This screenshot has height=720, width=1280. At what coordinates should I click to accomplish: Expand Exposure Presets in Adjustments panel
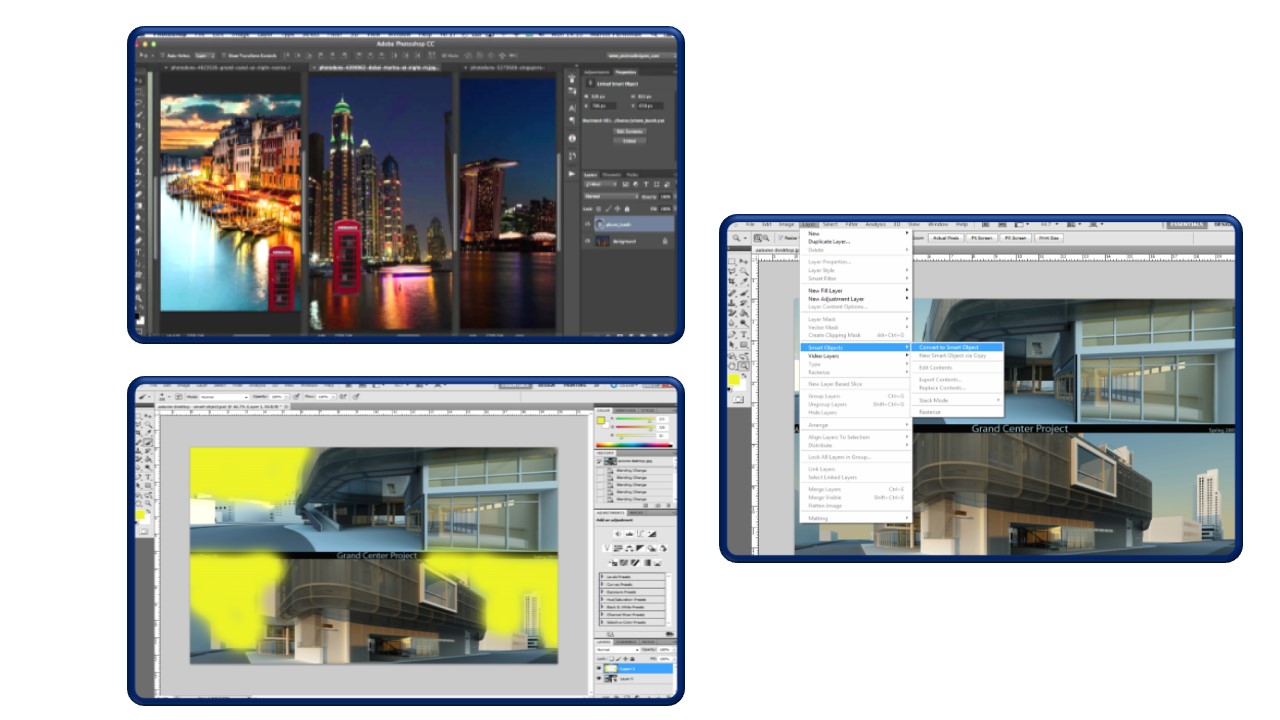click(x=602, y=592)
